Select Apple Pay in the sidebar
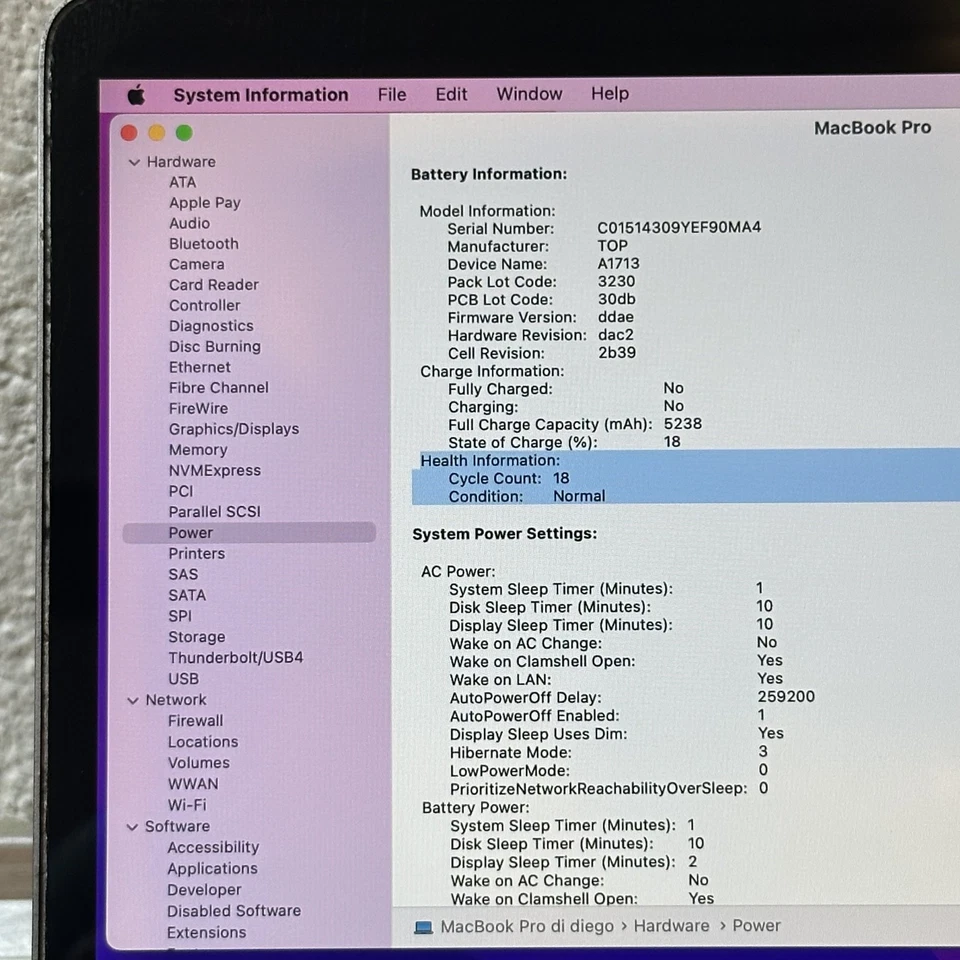 [x=204, y=203]
